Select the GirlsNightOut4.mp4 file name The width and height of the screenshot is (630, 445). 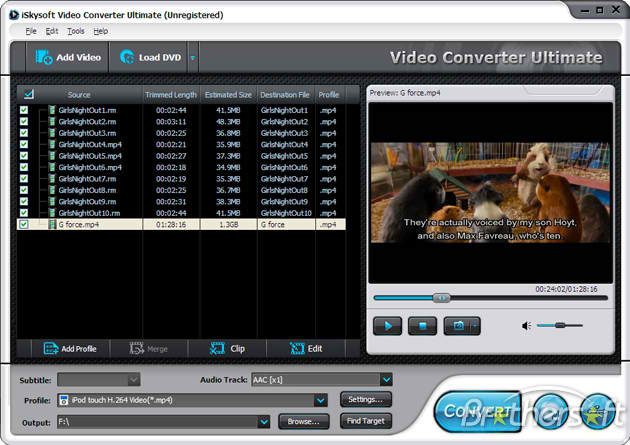tap(90, 145)
